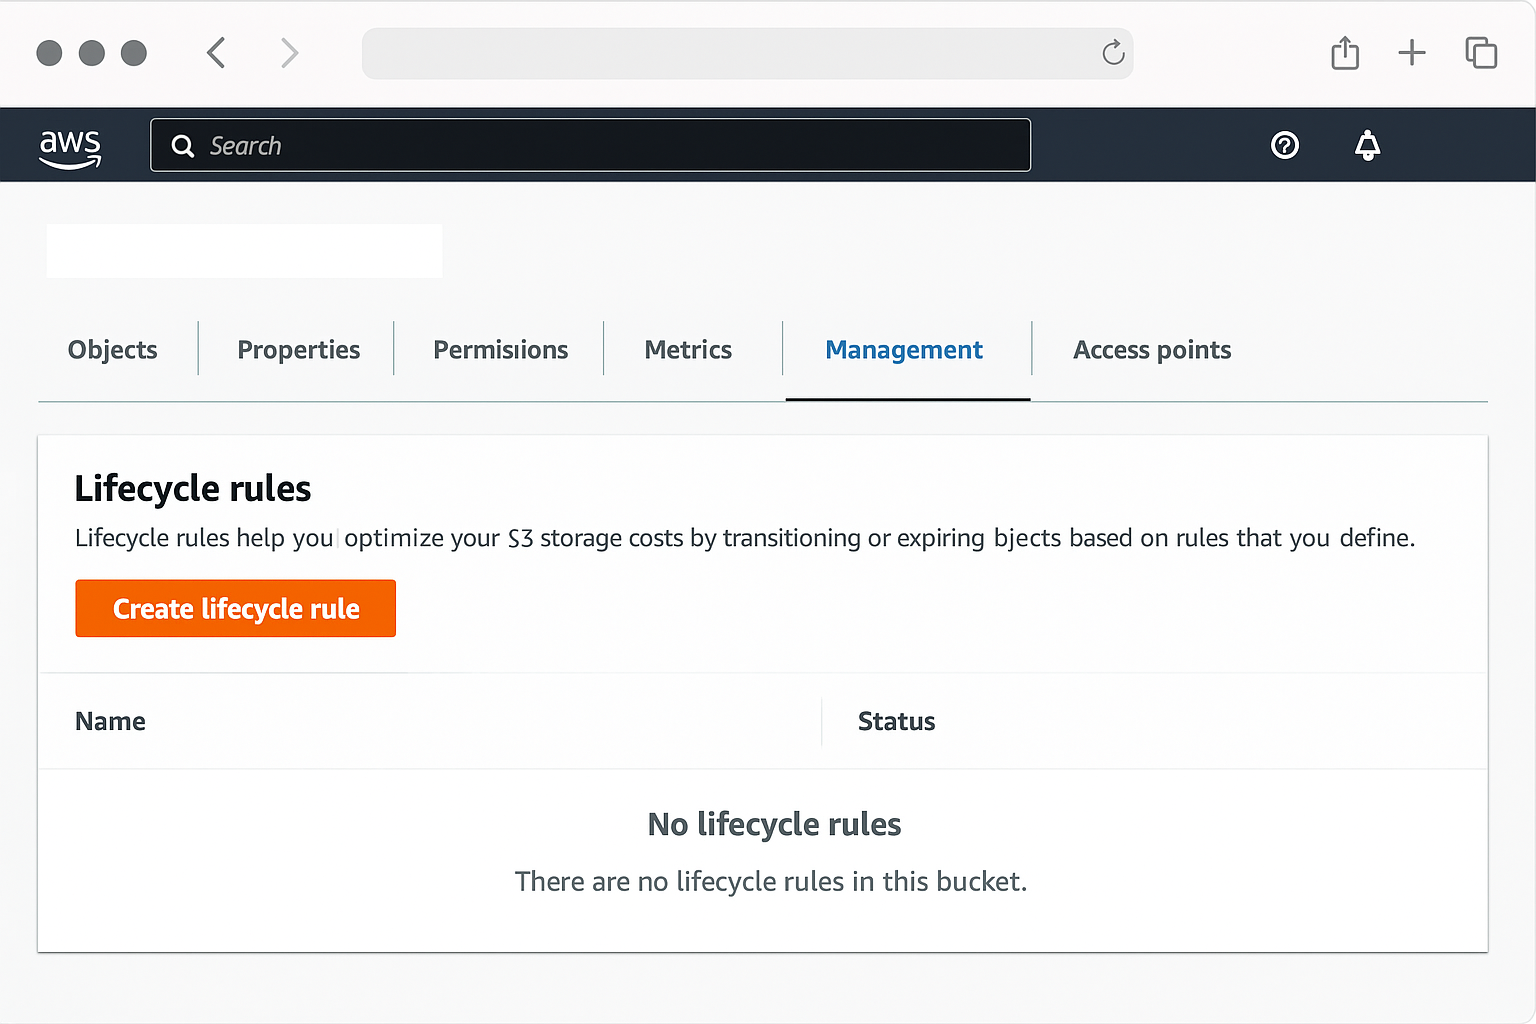
Task: Open the Management tab
Action: (903, 350)
